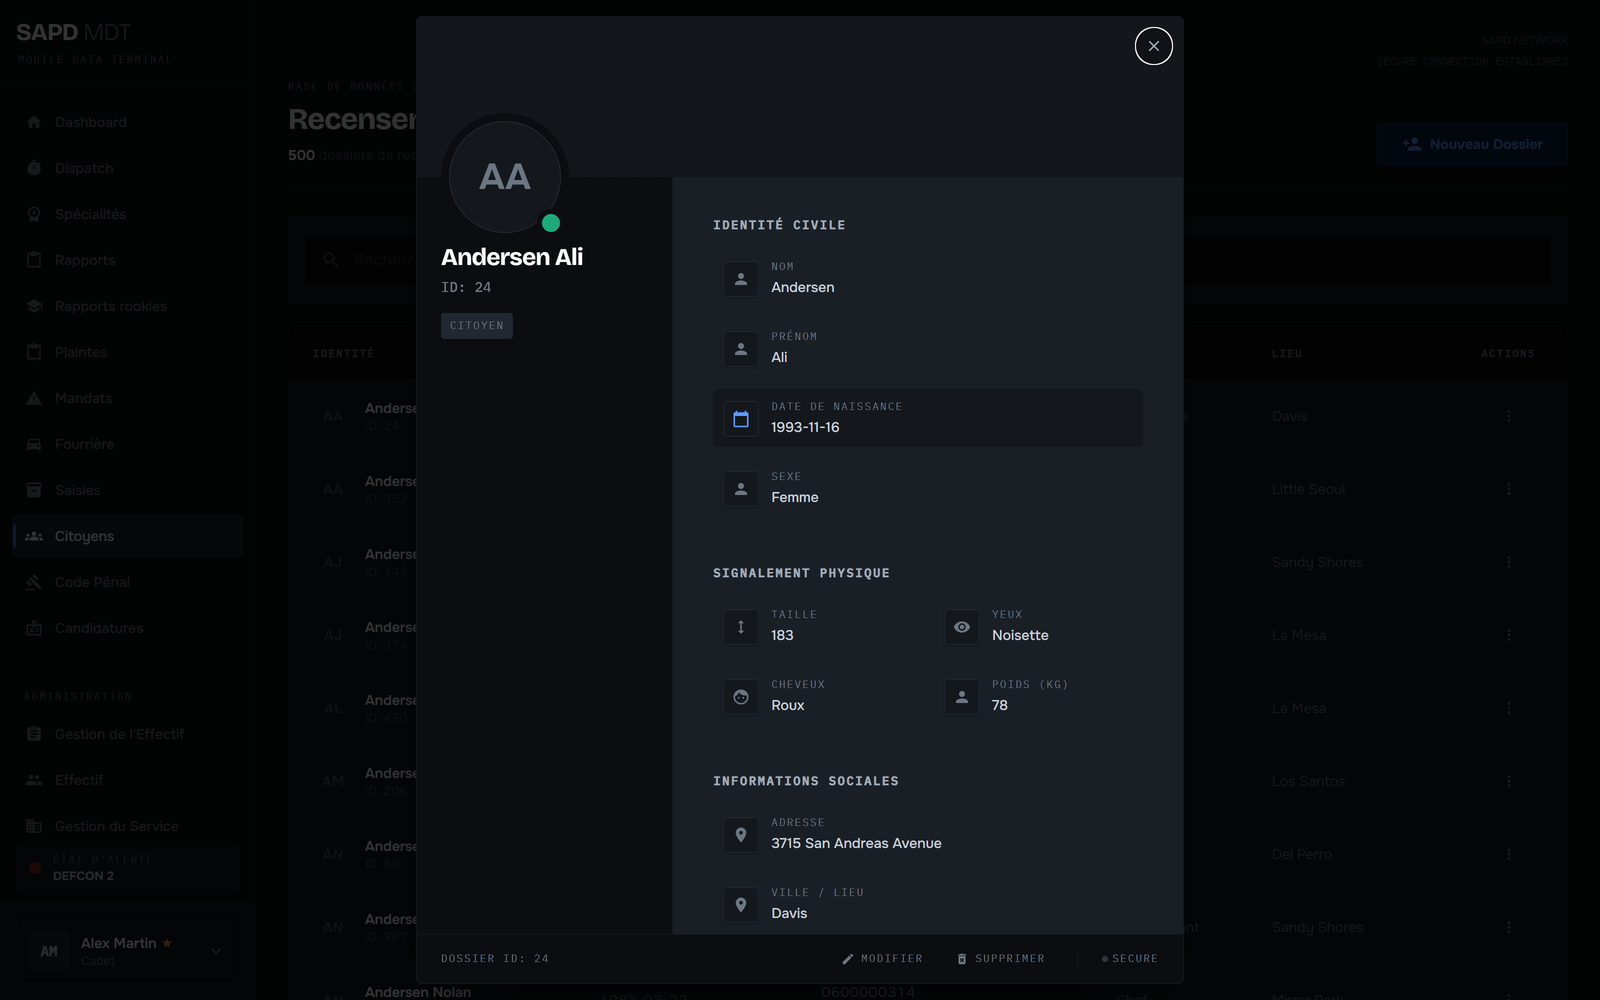Click the search magnifier icon
This screenshot has height=1000, width=1600.
330,260
